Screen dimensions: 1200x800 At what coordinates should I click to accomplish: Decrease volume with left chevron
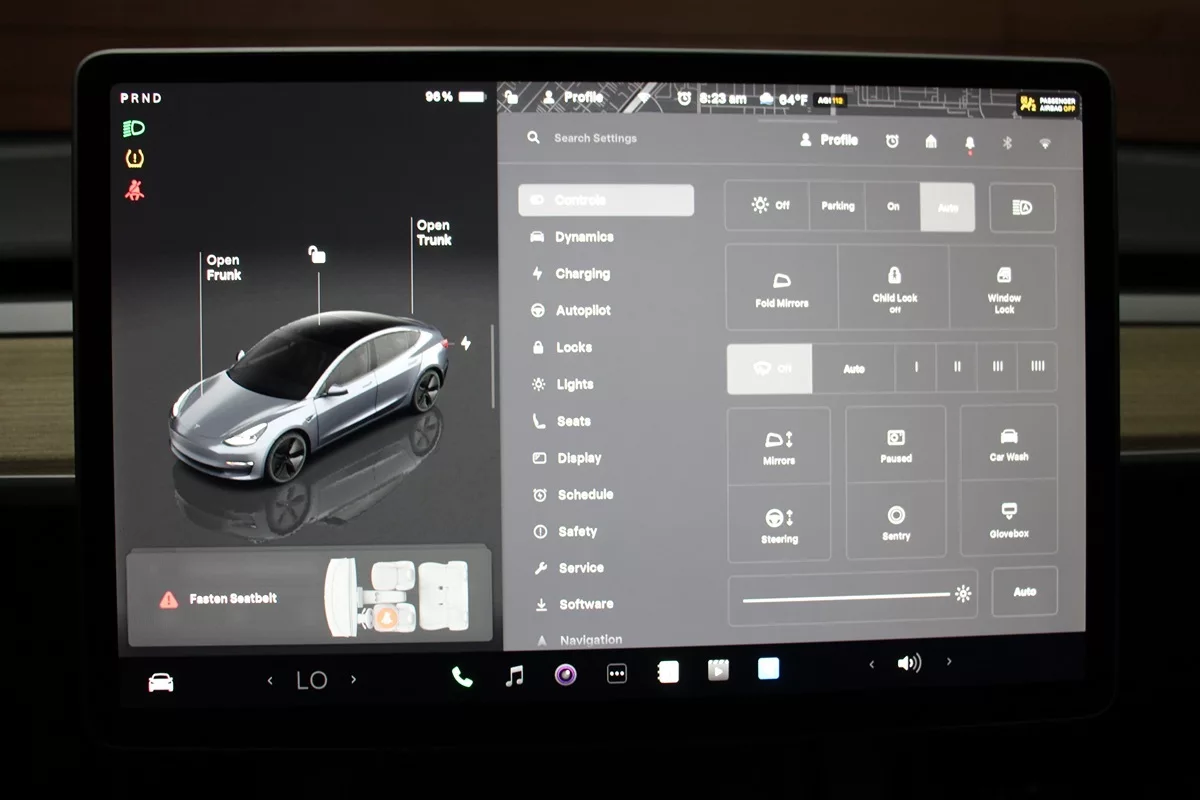(871, 664)
